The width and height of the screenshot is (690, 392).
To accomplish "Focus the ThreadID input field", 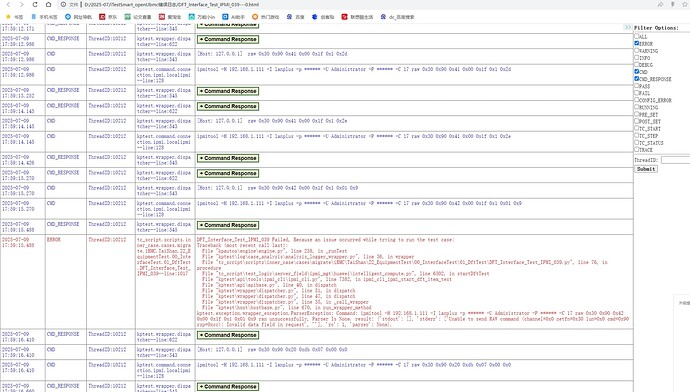I will click(x=675, y=160).
